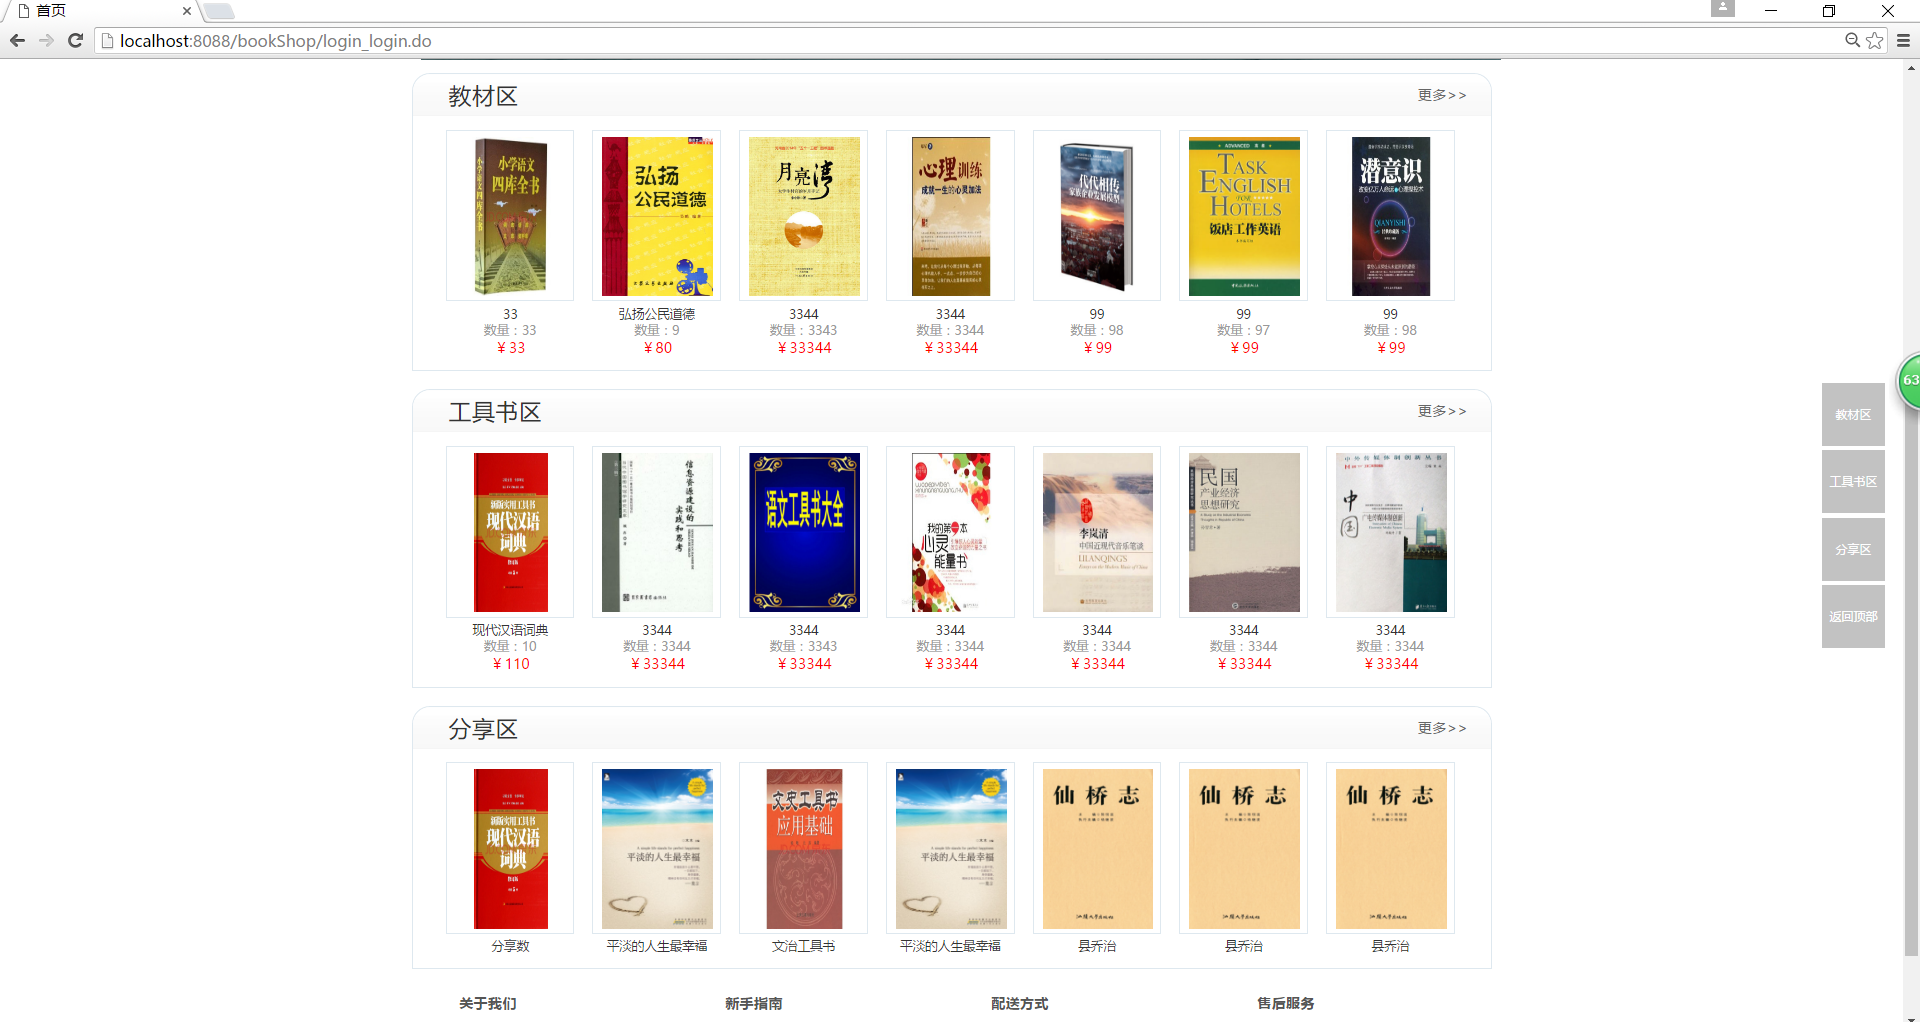1920x1022 pixels.
Task: Jump to 分享区 via side navigation
Action: tap(1853, 549)
